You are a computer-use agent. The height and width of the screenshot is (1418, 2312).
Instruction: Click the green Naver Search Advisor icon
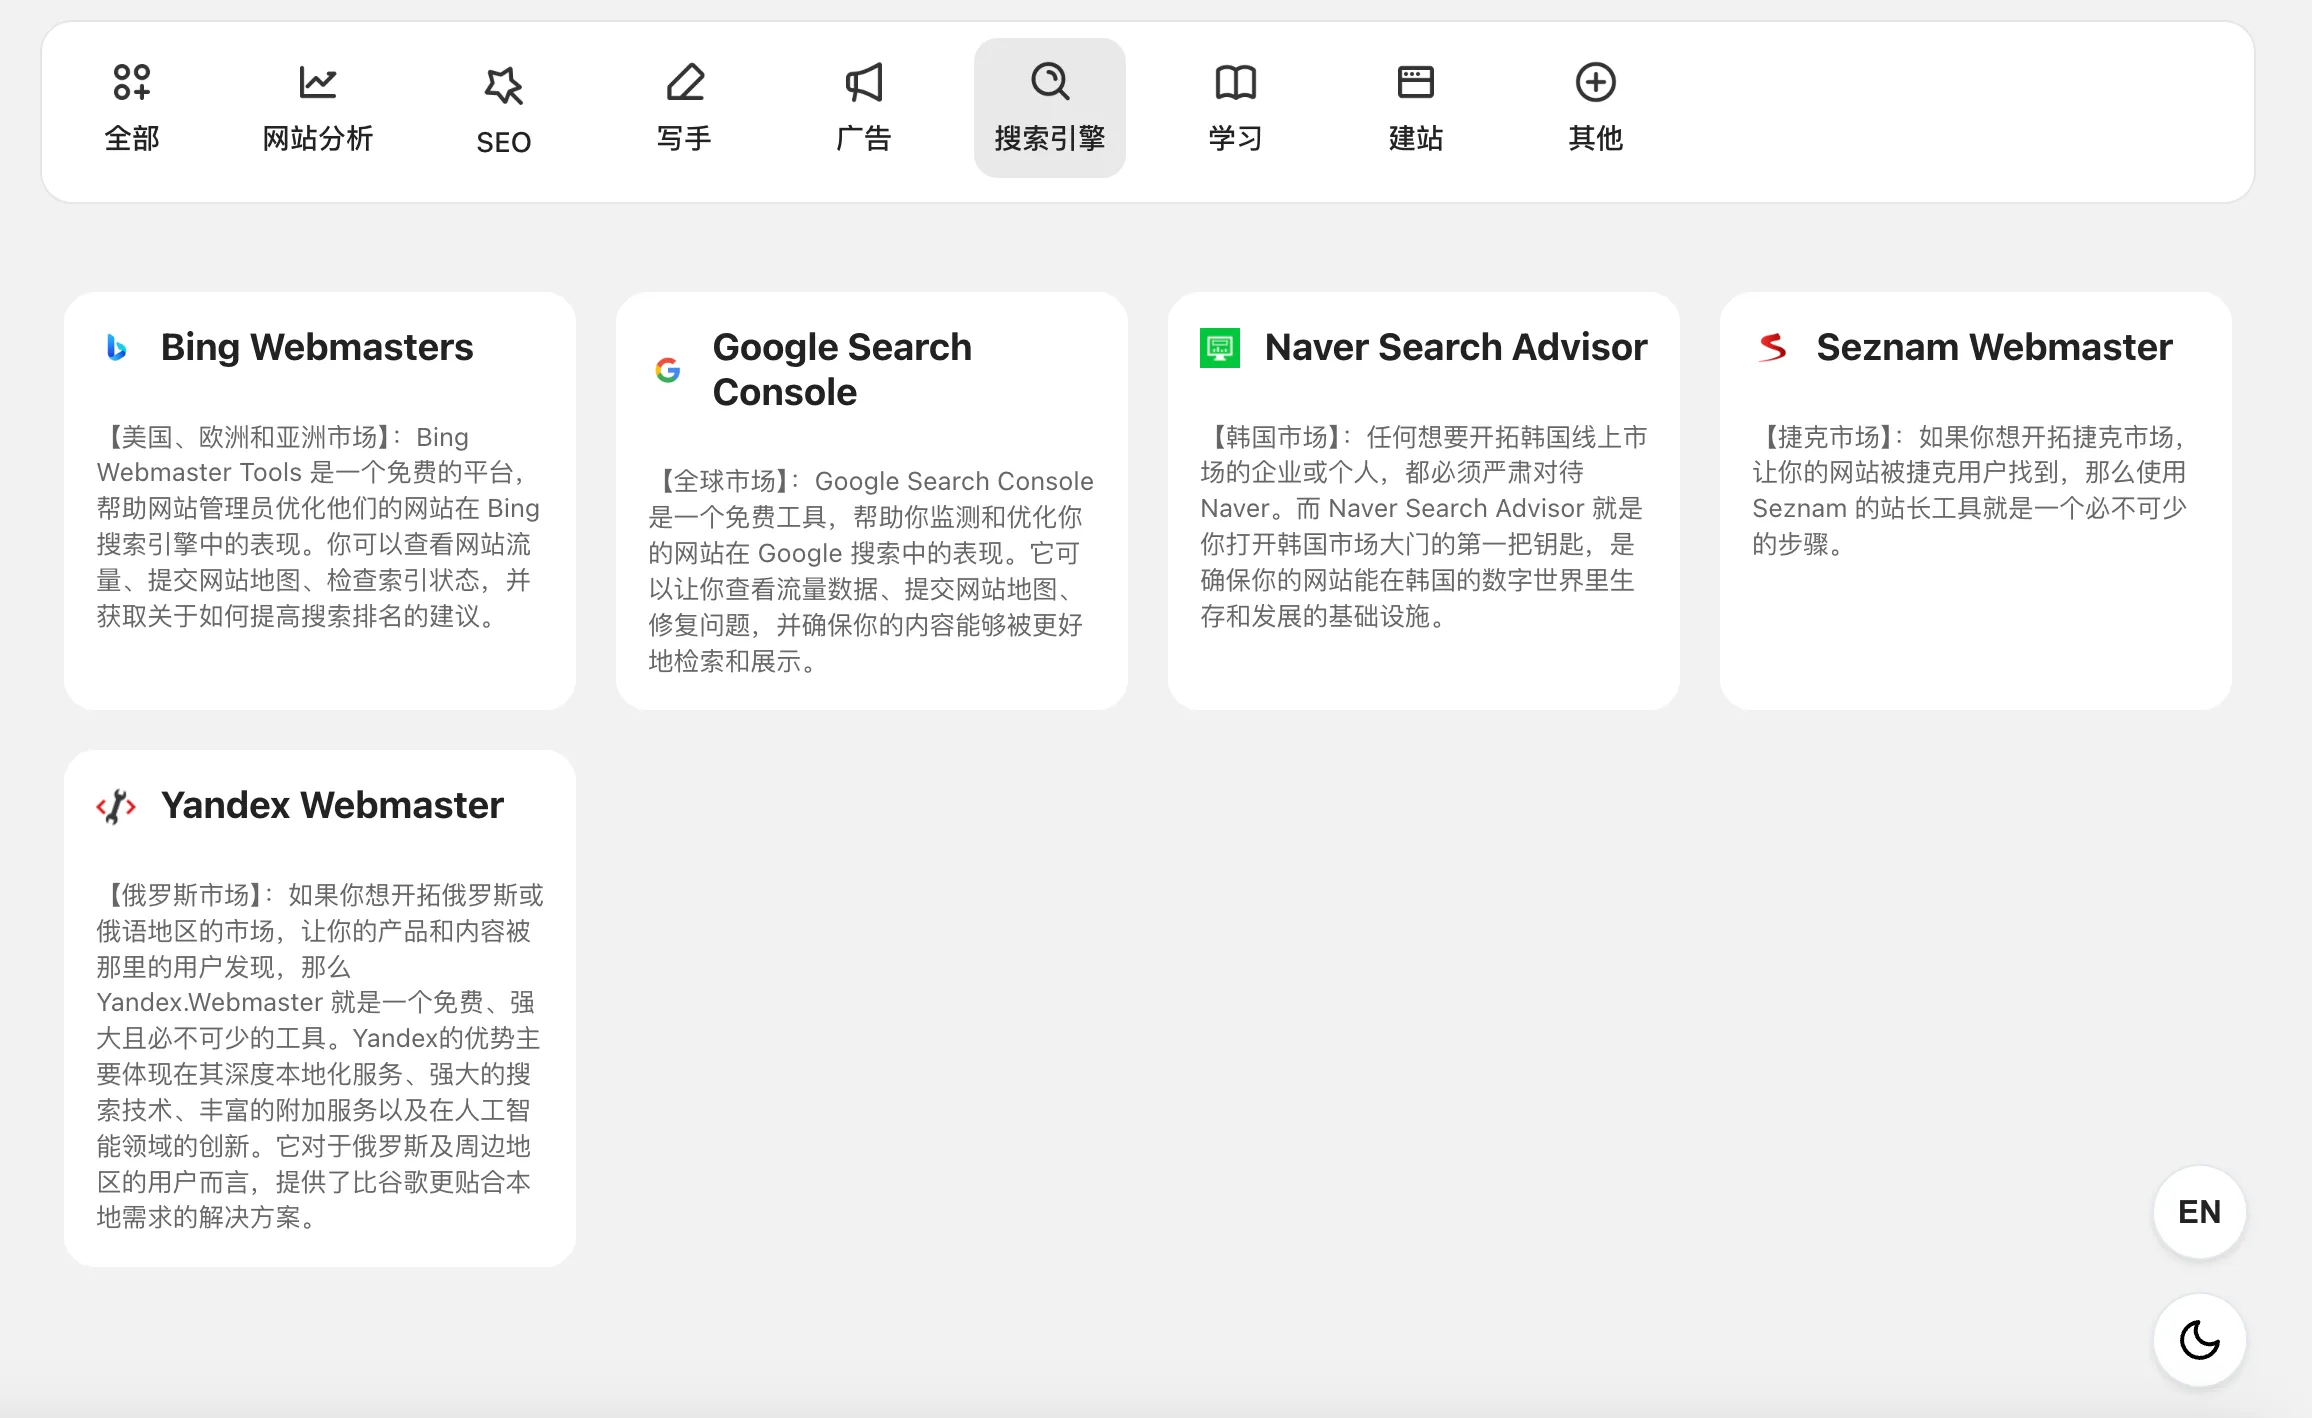(x=1220, y=348)
